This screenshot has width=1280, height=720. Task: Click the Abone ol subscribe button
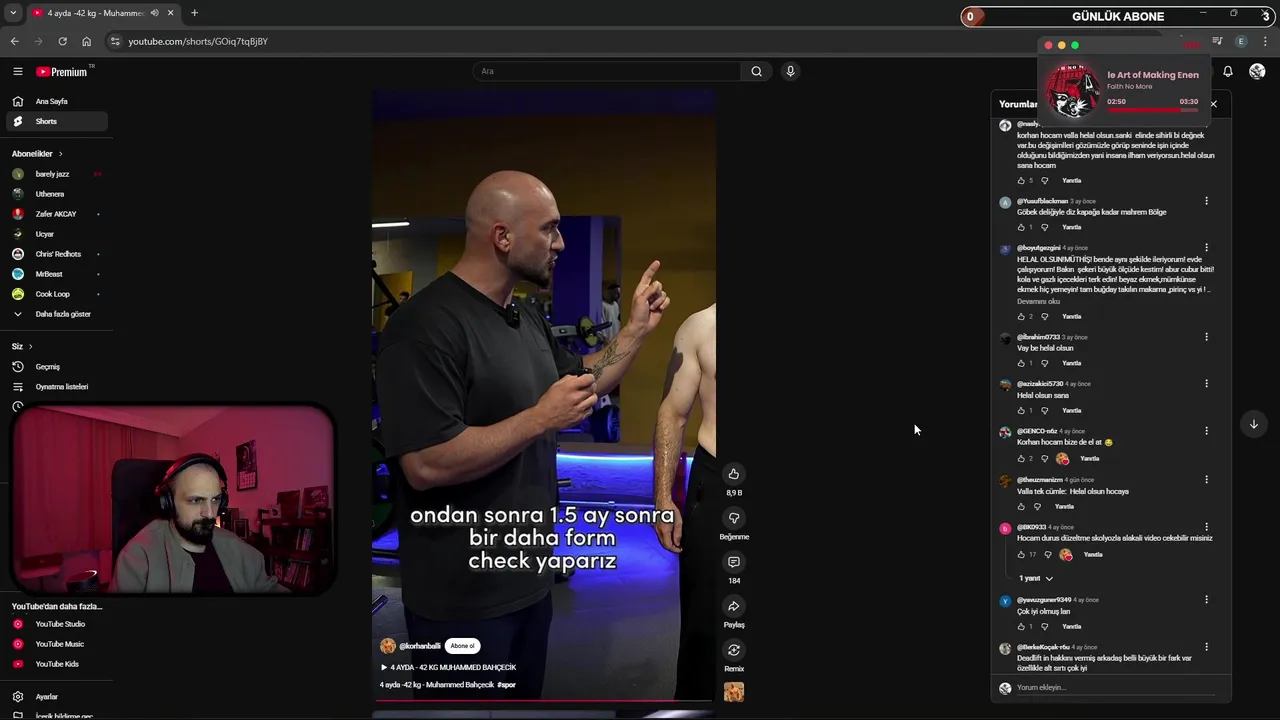(462, 646)
